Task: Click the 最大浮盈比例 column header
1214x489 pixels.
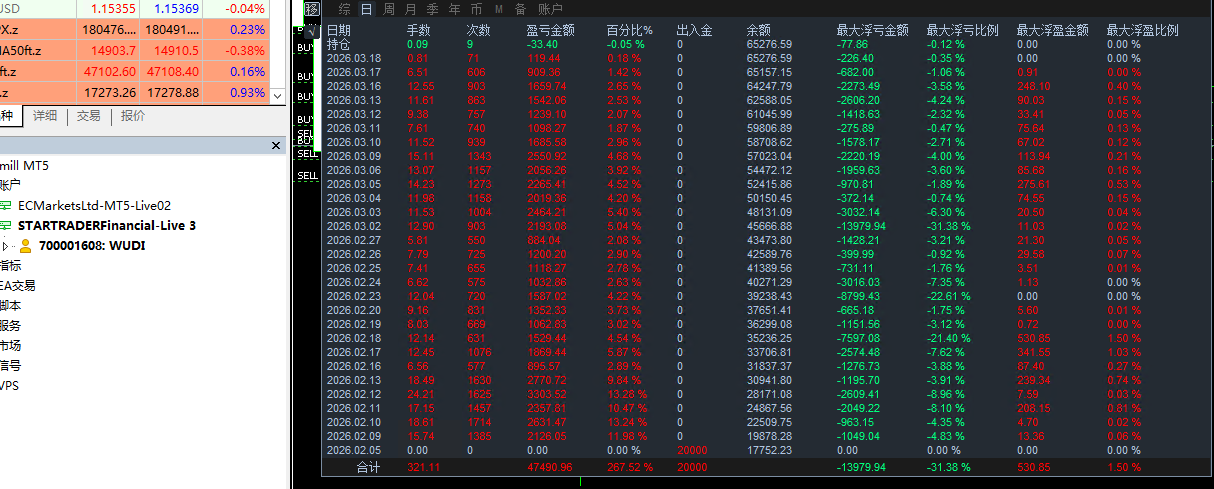Action: tap(1143, 31)
